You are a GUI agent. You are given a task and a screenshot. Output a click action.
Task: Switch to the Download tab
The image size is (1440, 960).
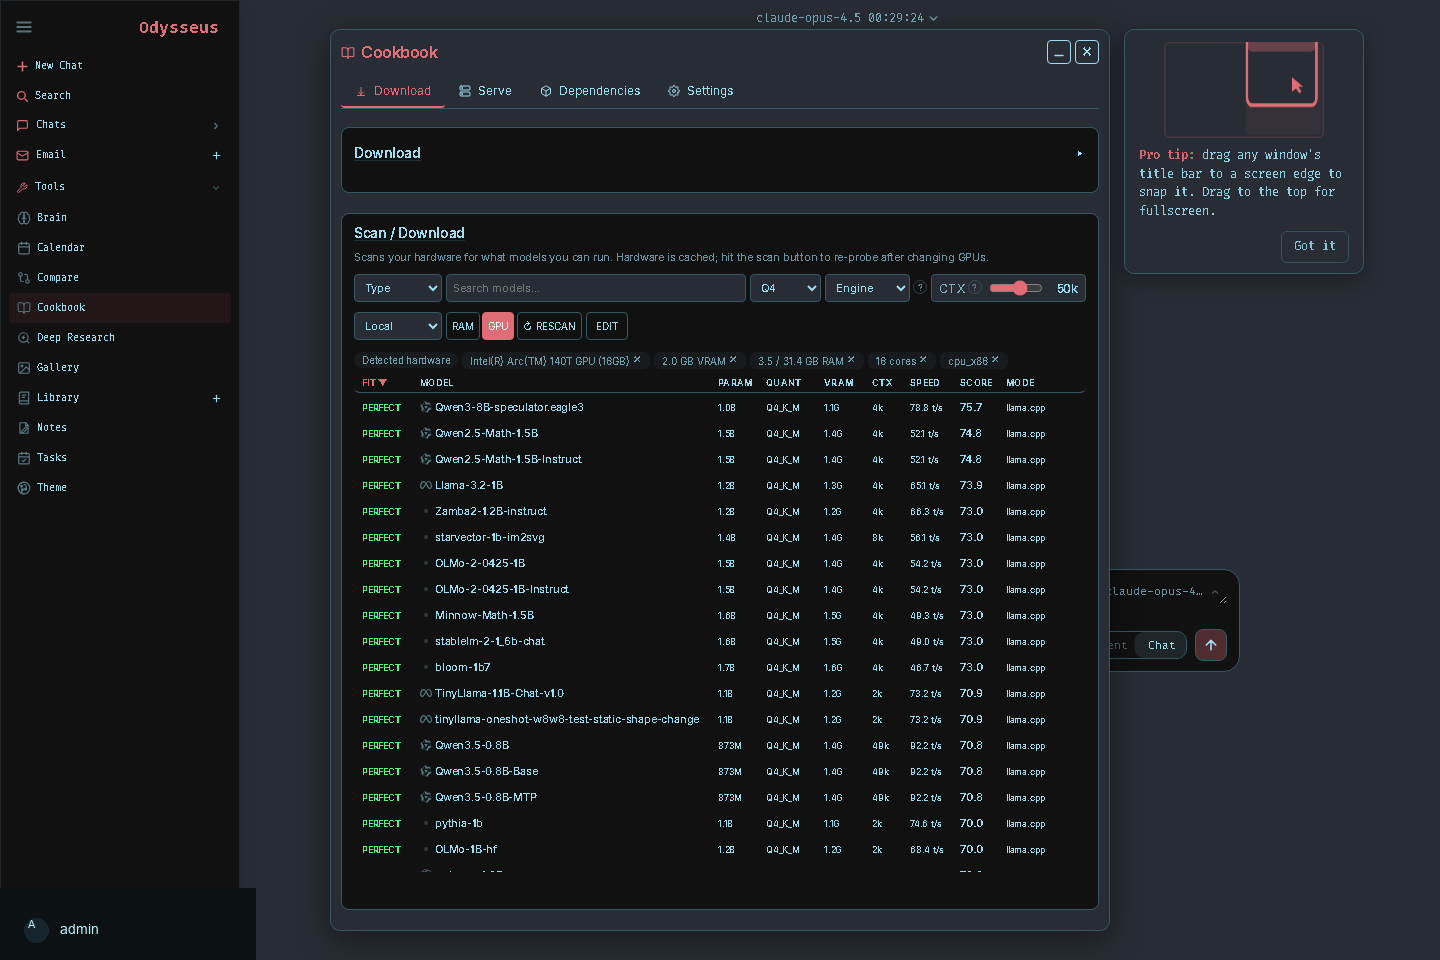point(393,91)
